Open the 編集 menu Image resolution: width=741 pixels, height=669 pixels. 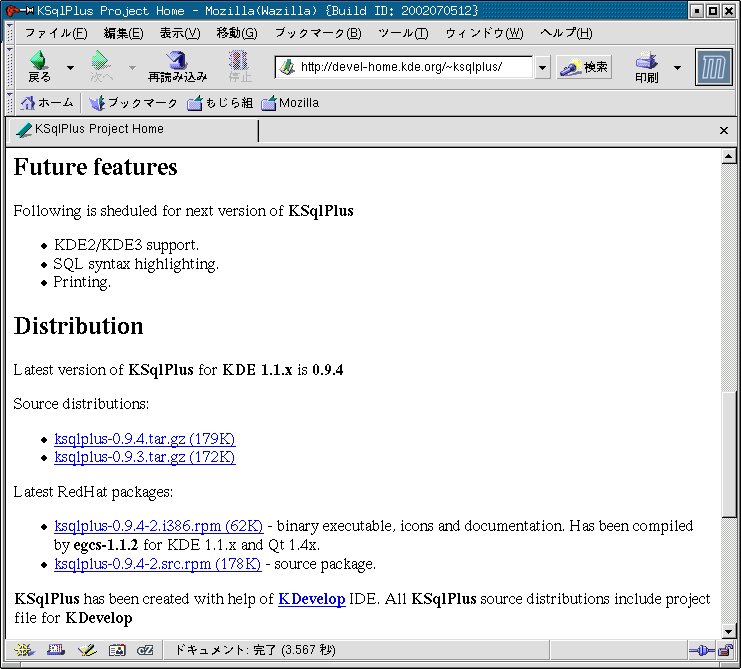click(123, 33)
